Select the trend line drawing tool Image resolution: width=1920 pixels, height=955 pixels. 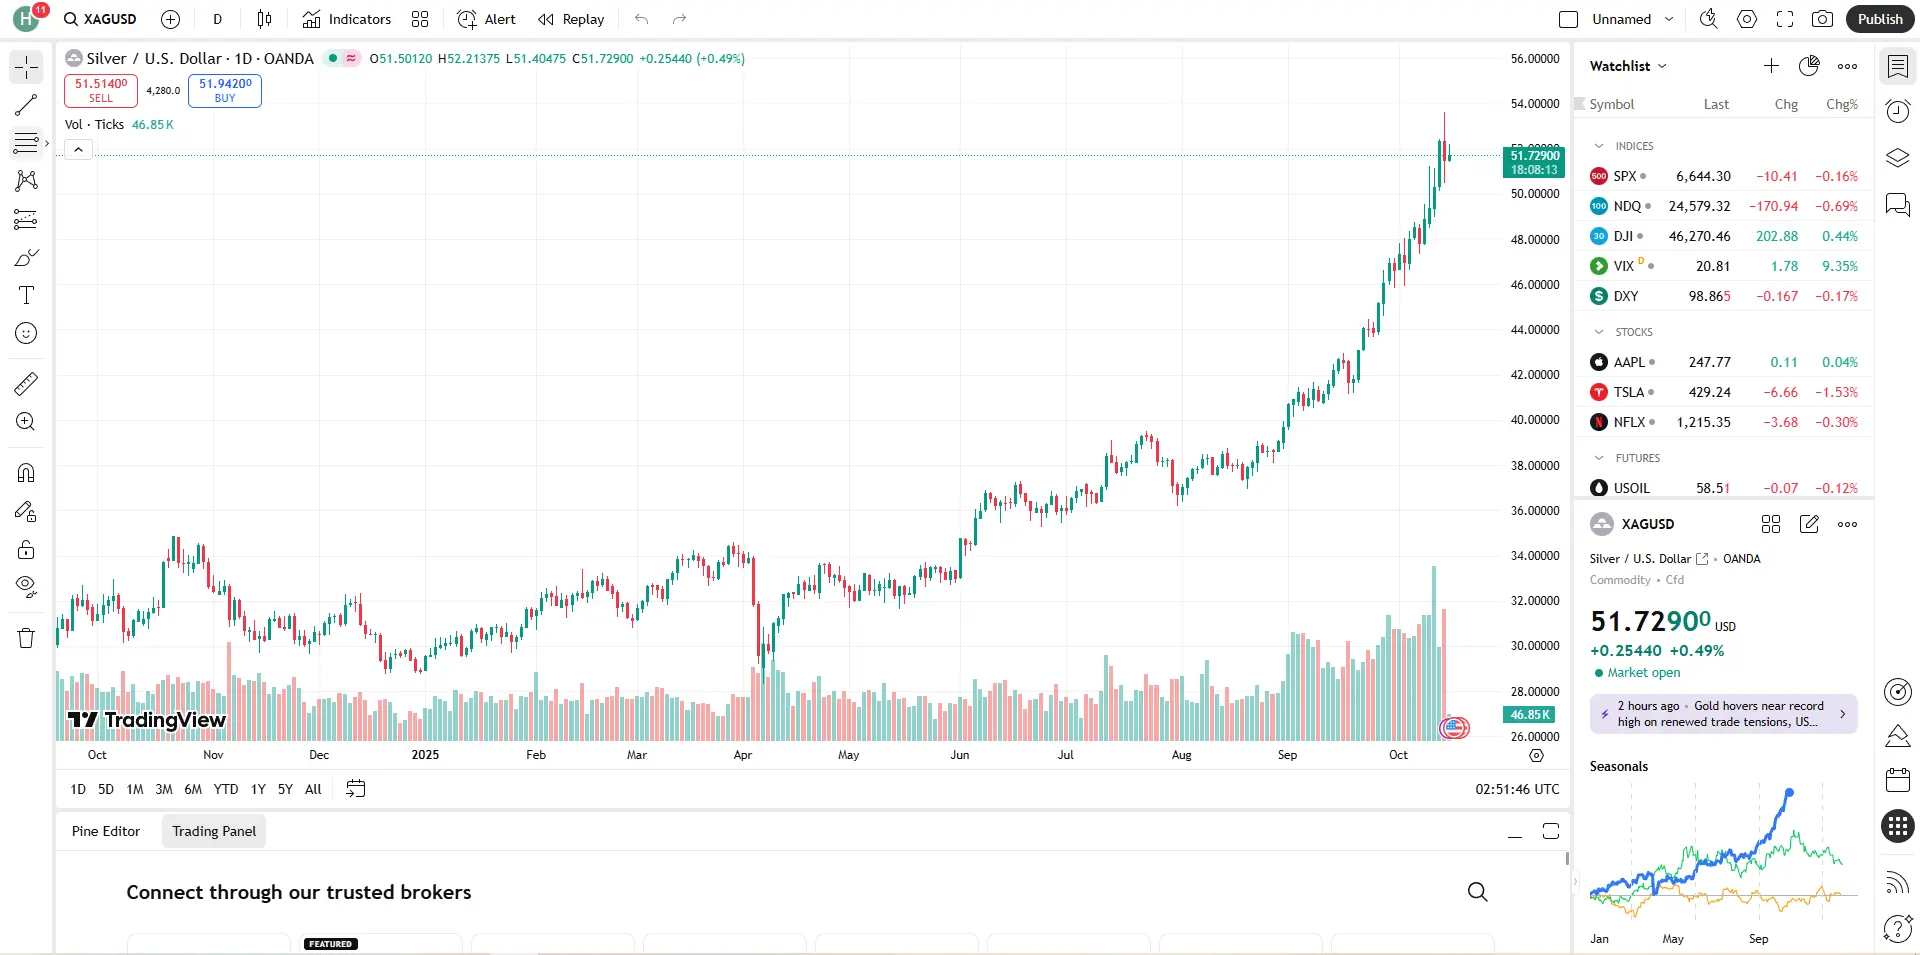click(26, 105)
